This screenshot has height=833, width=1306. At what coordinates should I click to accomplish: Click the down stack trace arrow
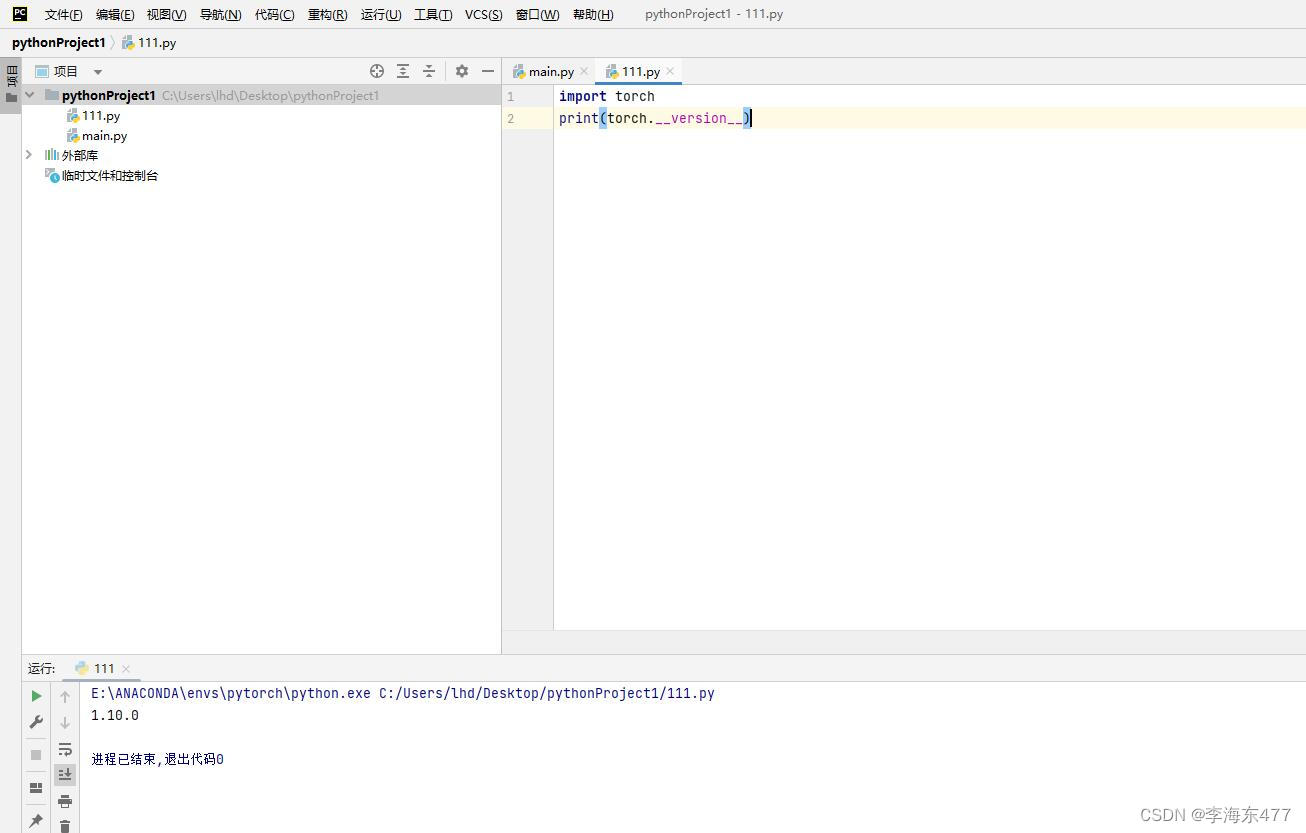click(x=65, y=722)
